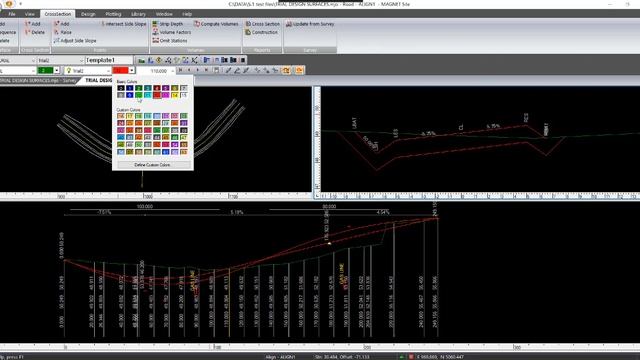
Task: Go to the next cross section station
Action: 198,71
